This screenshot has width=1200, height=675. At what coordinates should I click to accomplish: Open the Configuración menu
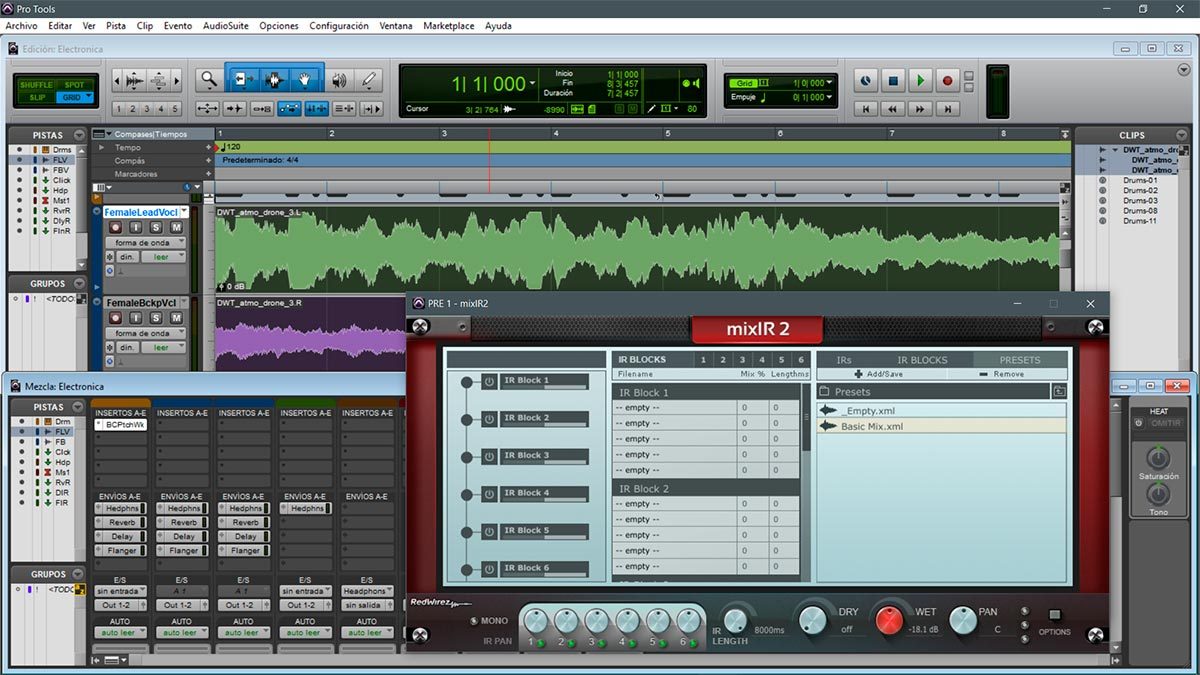click(339, 26)
